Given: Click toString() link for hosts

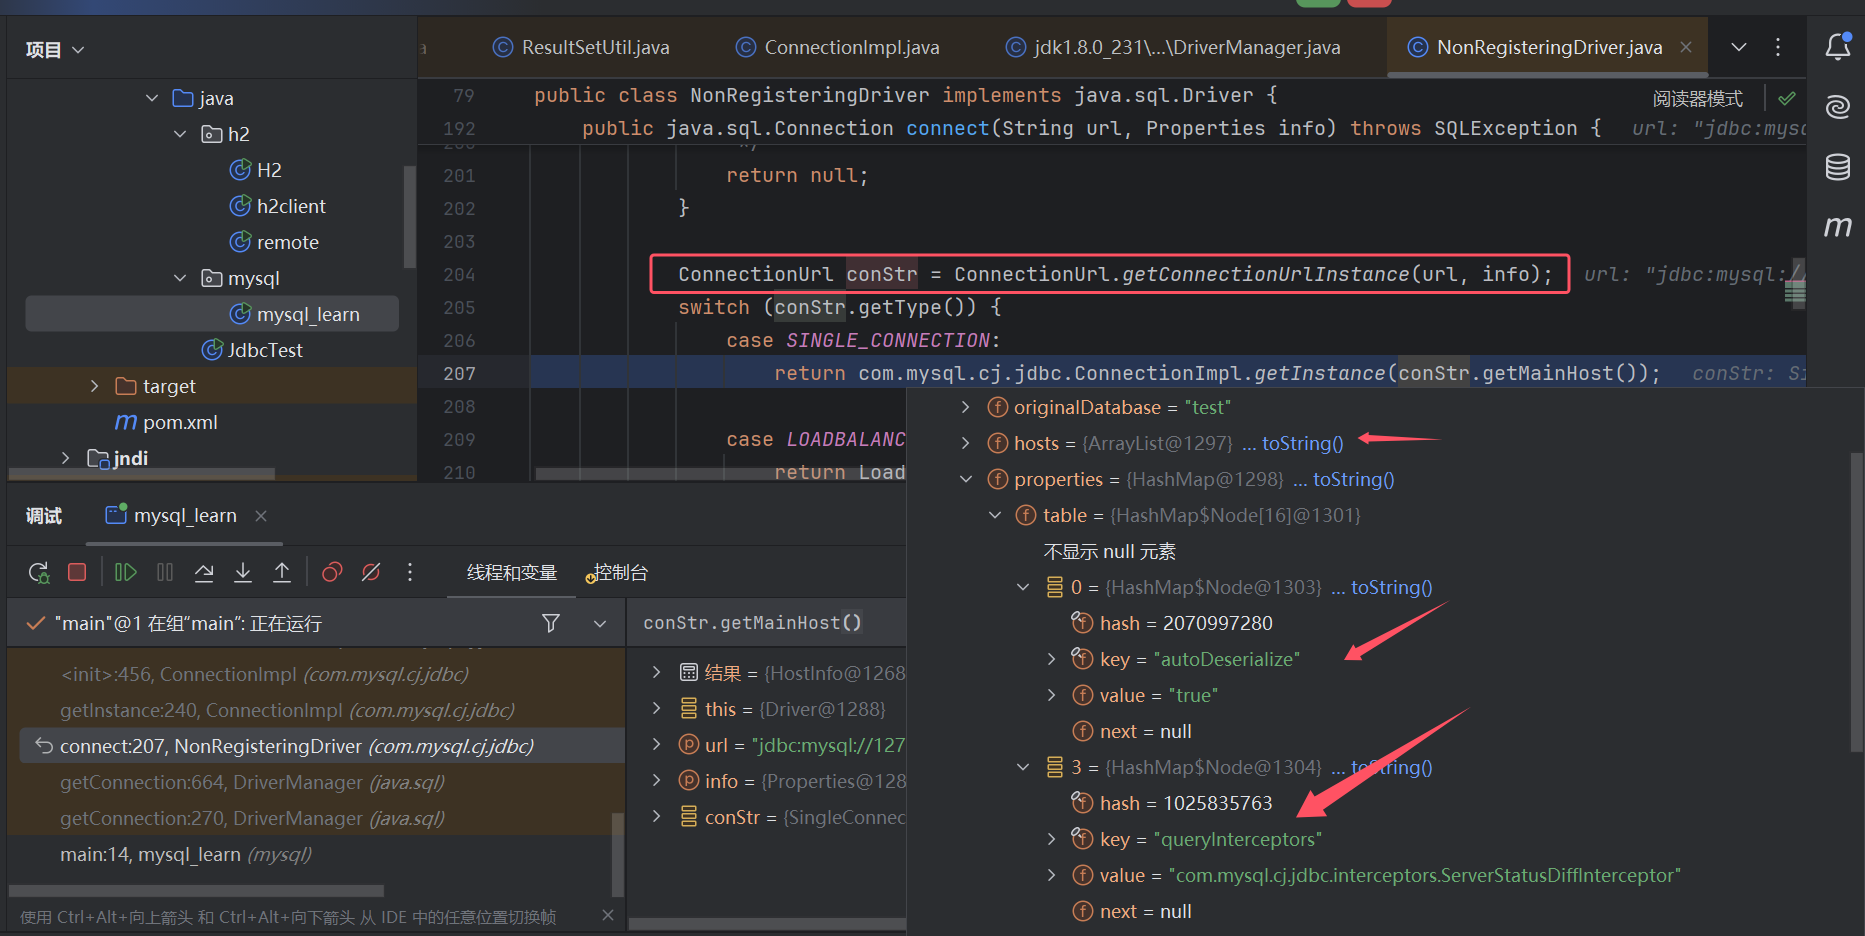Looking at the screenshot, I should pyautogui.click(x=1302, y=443).
